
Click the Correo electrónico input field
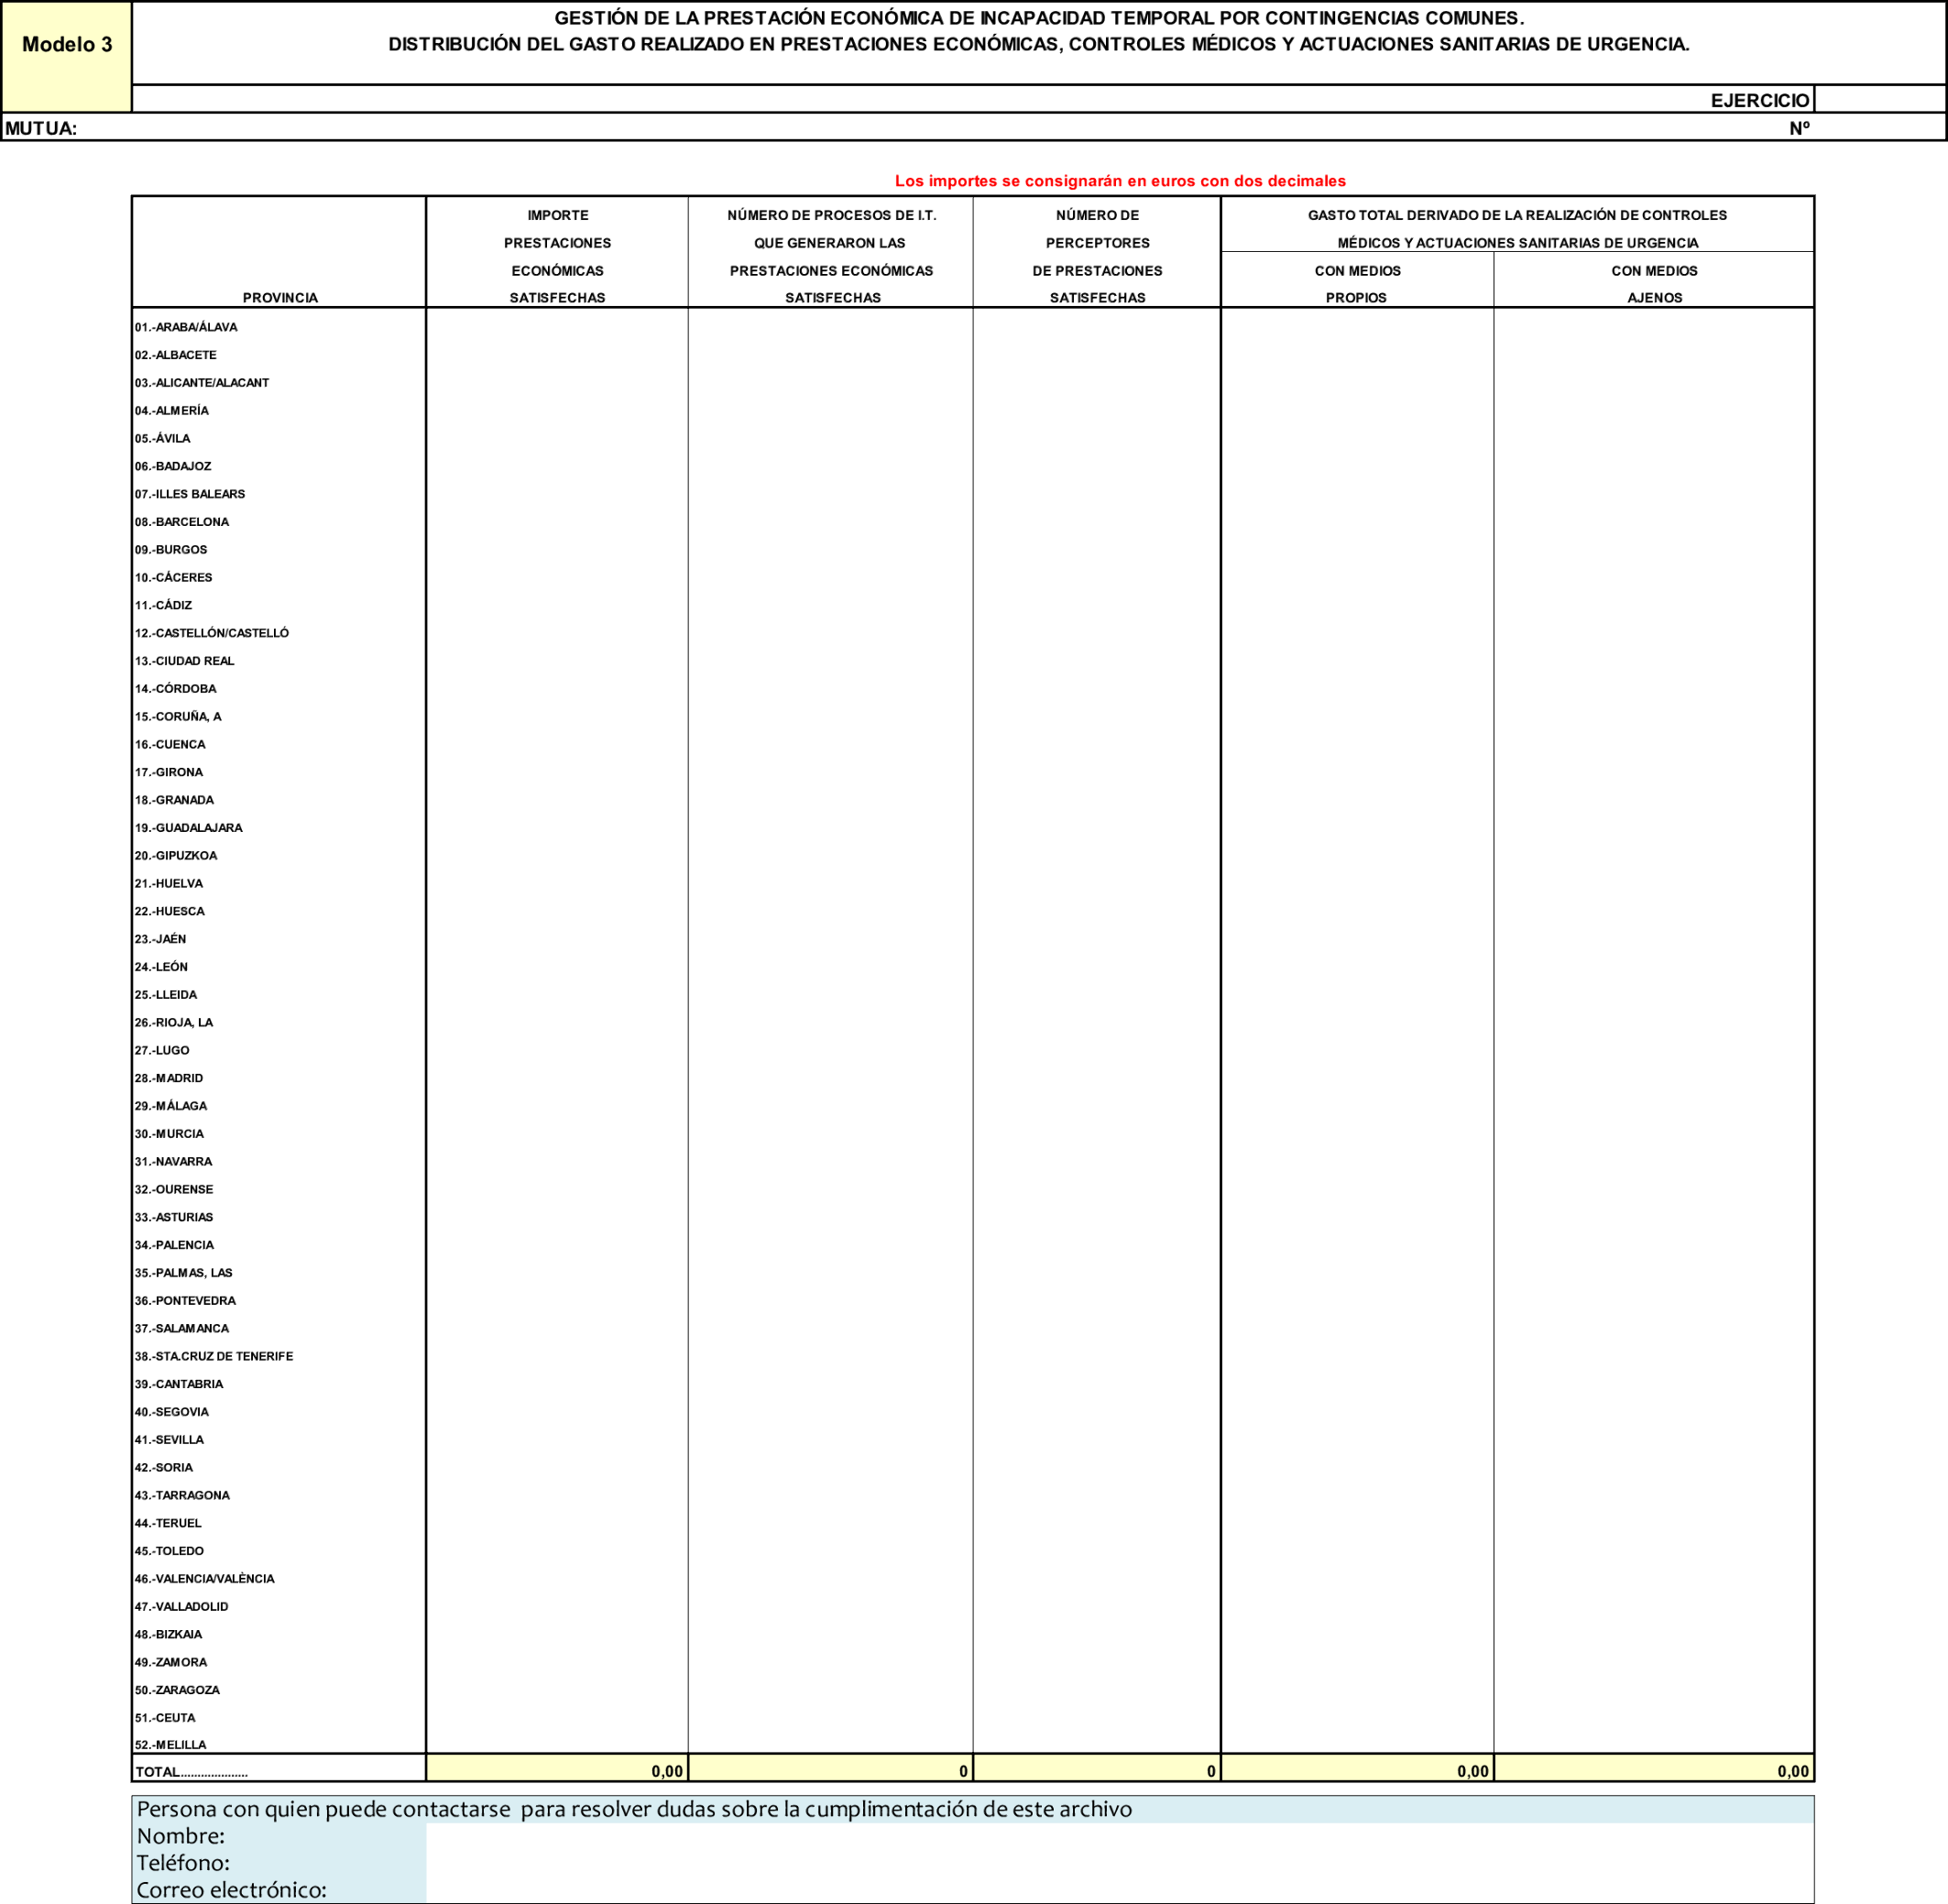[x=1119, y=1890]
